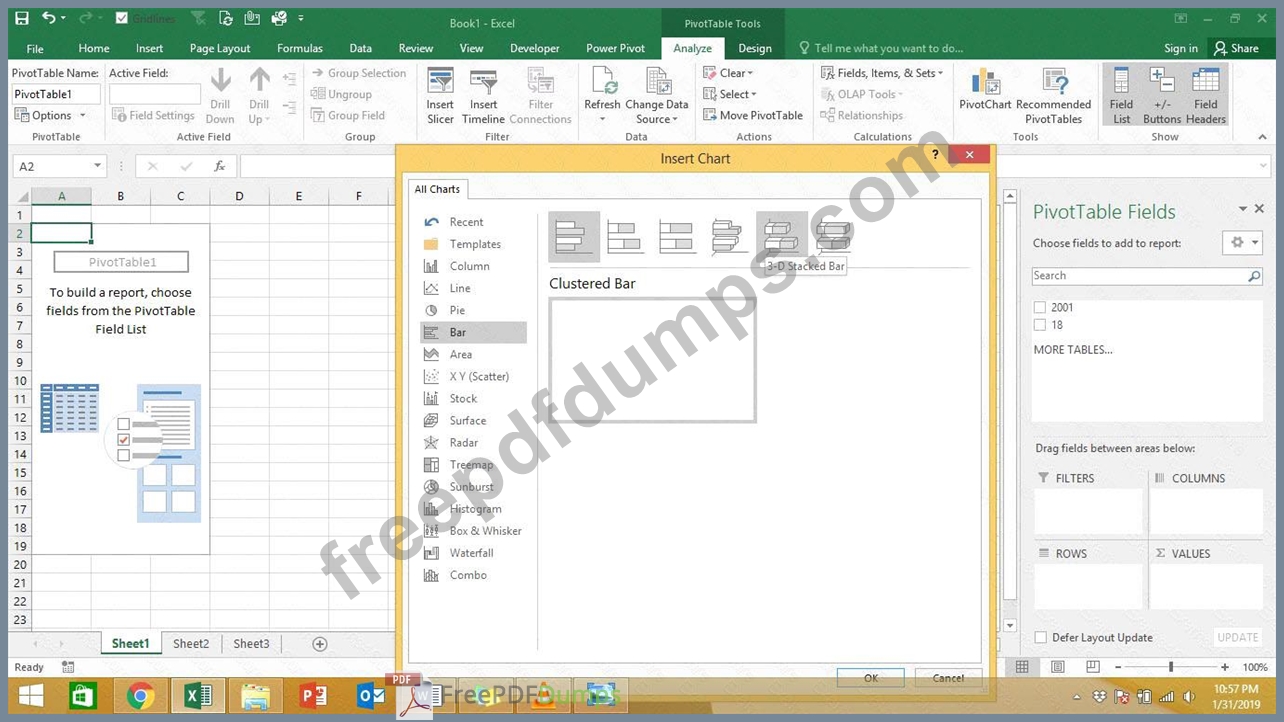Open Chrome from the taskbar

pyautogui.click(x=140, y=695)
